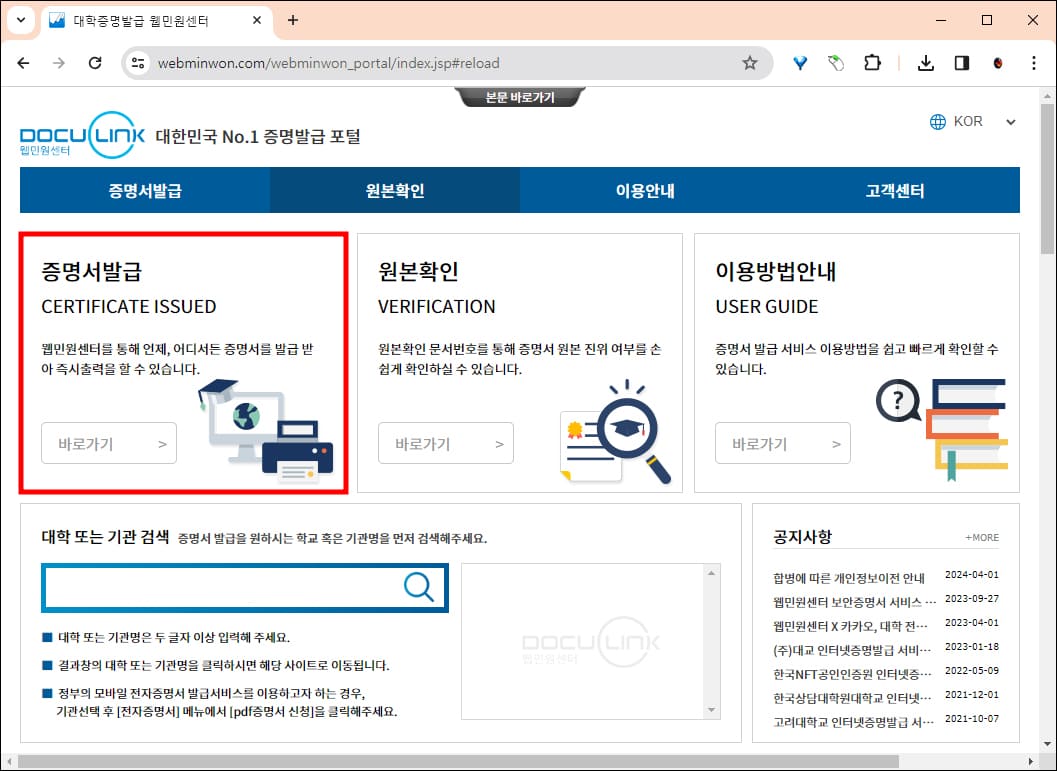Reload the page with the refresh icon
This screenshot has height=771, width=1057.
coord(95,62)
